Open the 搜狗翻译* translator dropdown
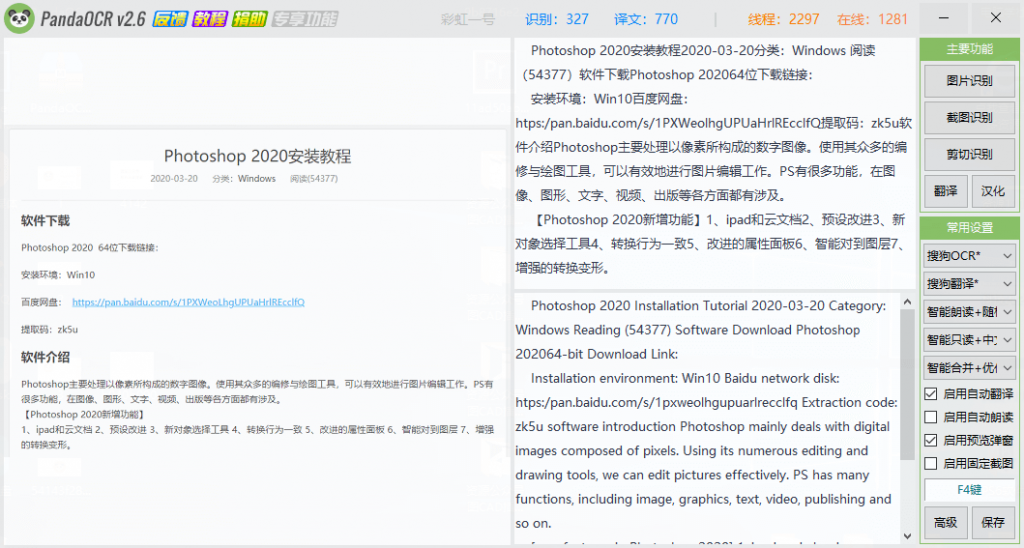 coord(969,283)
